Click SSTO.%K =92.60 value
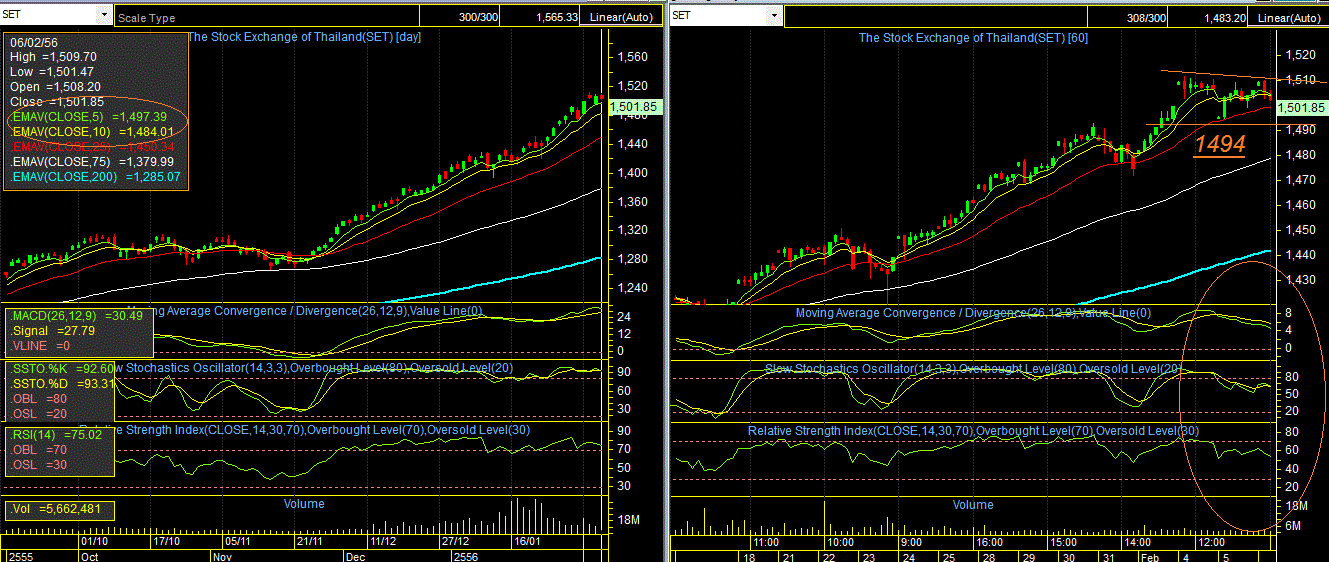This screenshot has height=562, width=1329. tap(63, 368)
